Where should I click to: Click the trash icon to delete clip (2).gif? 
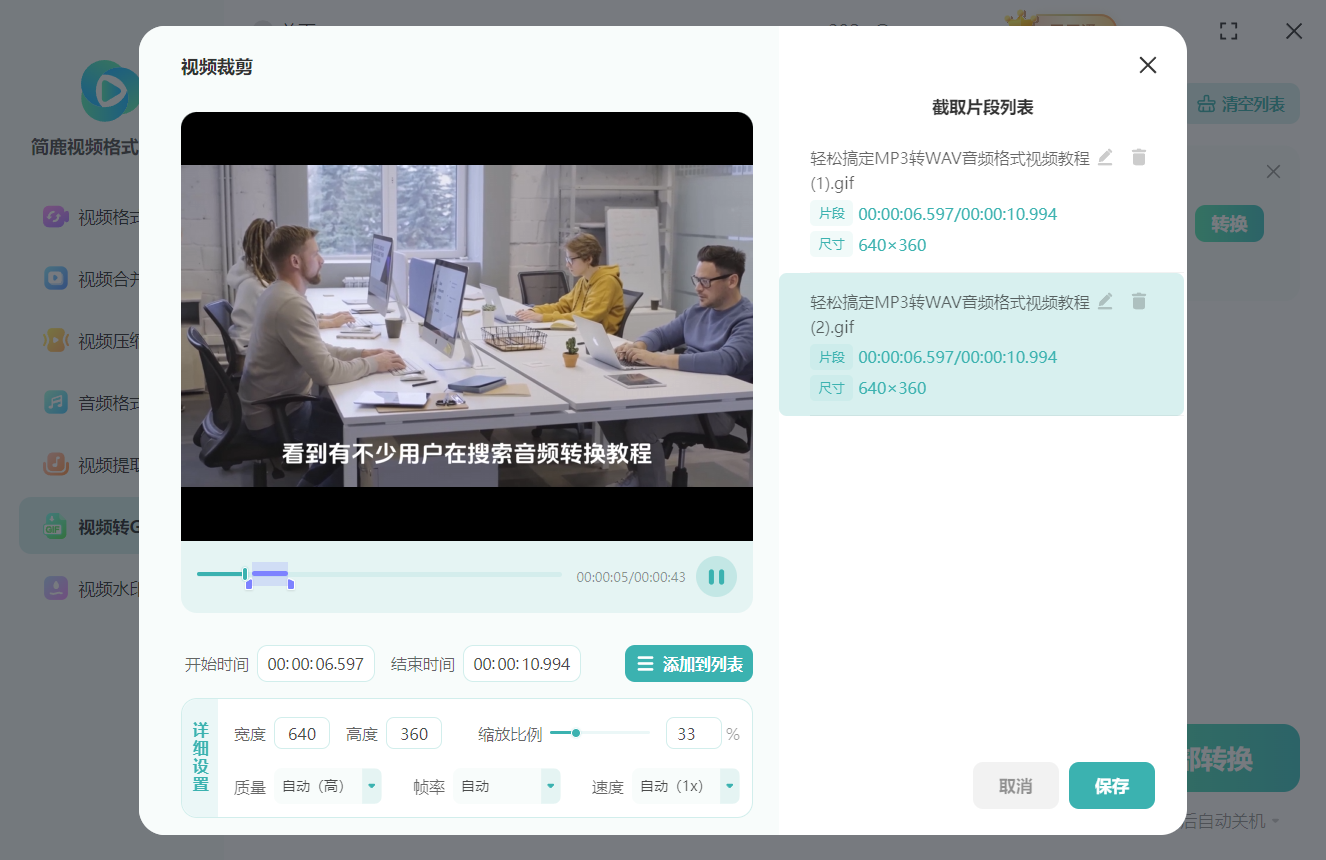[x=1139, y=301]
